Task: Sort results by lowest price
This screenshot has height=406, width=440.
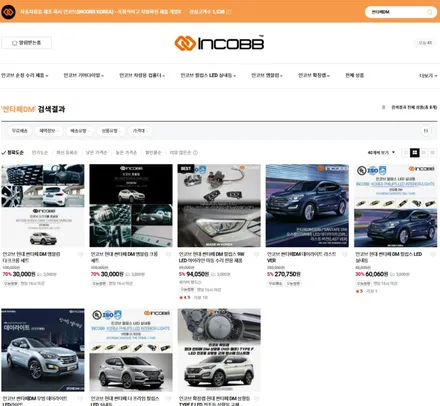Action: (96, 153)
